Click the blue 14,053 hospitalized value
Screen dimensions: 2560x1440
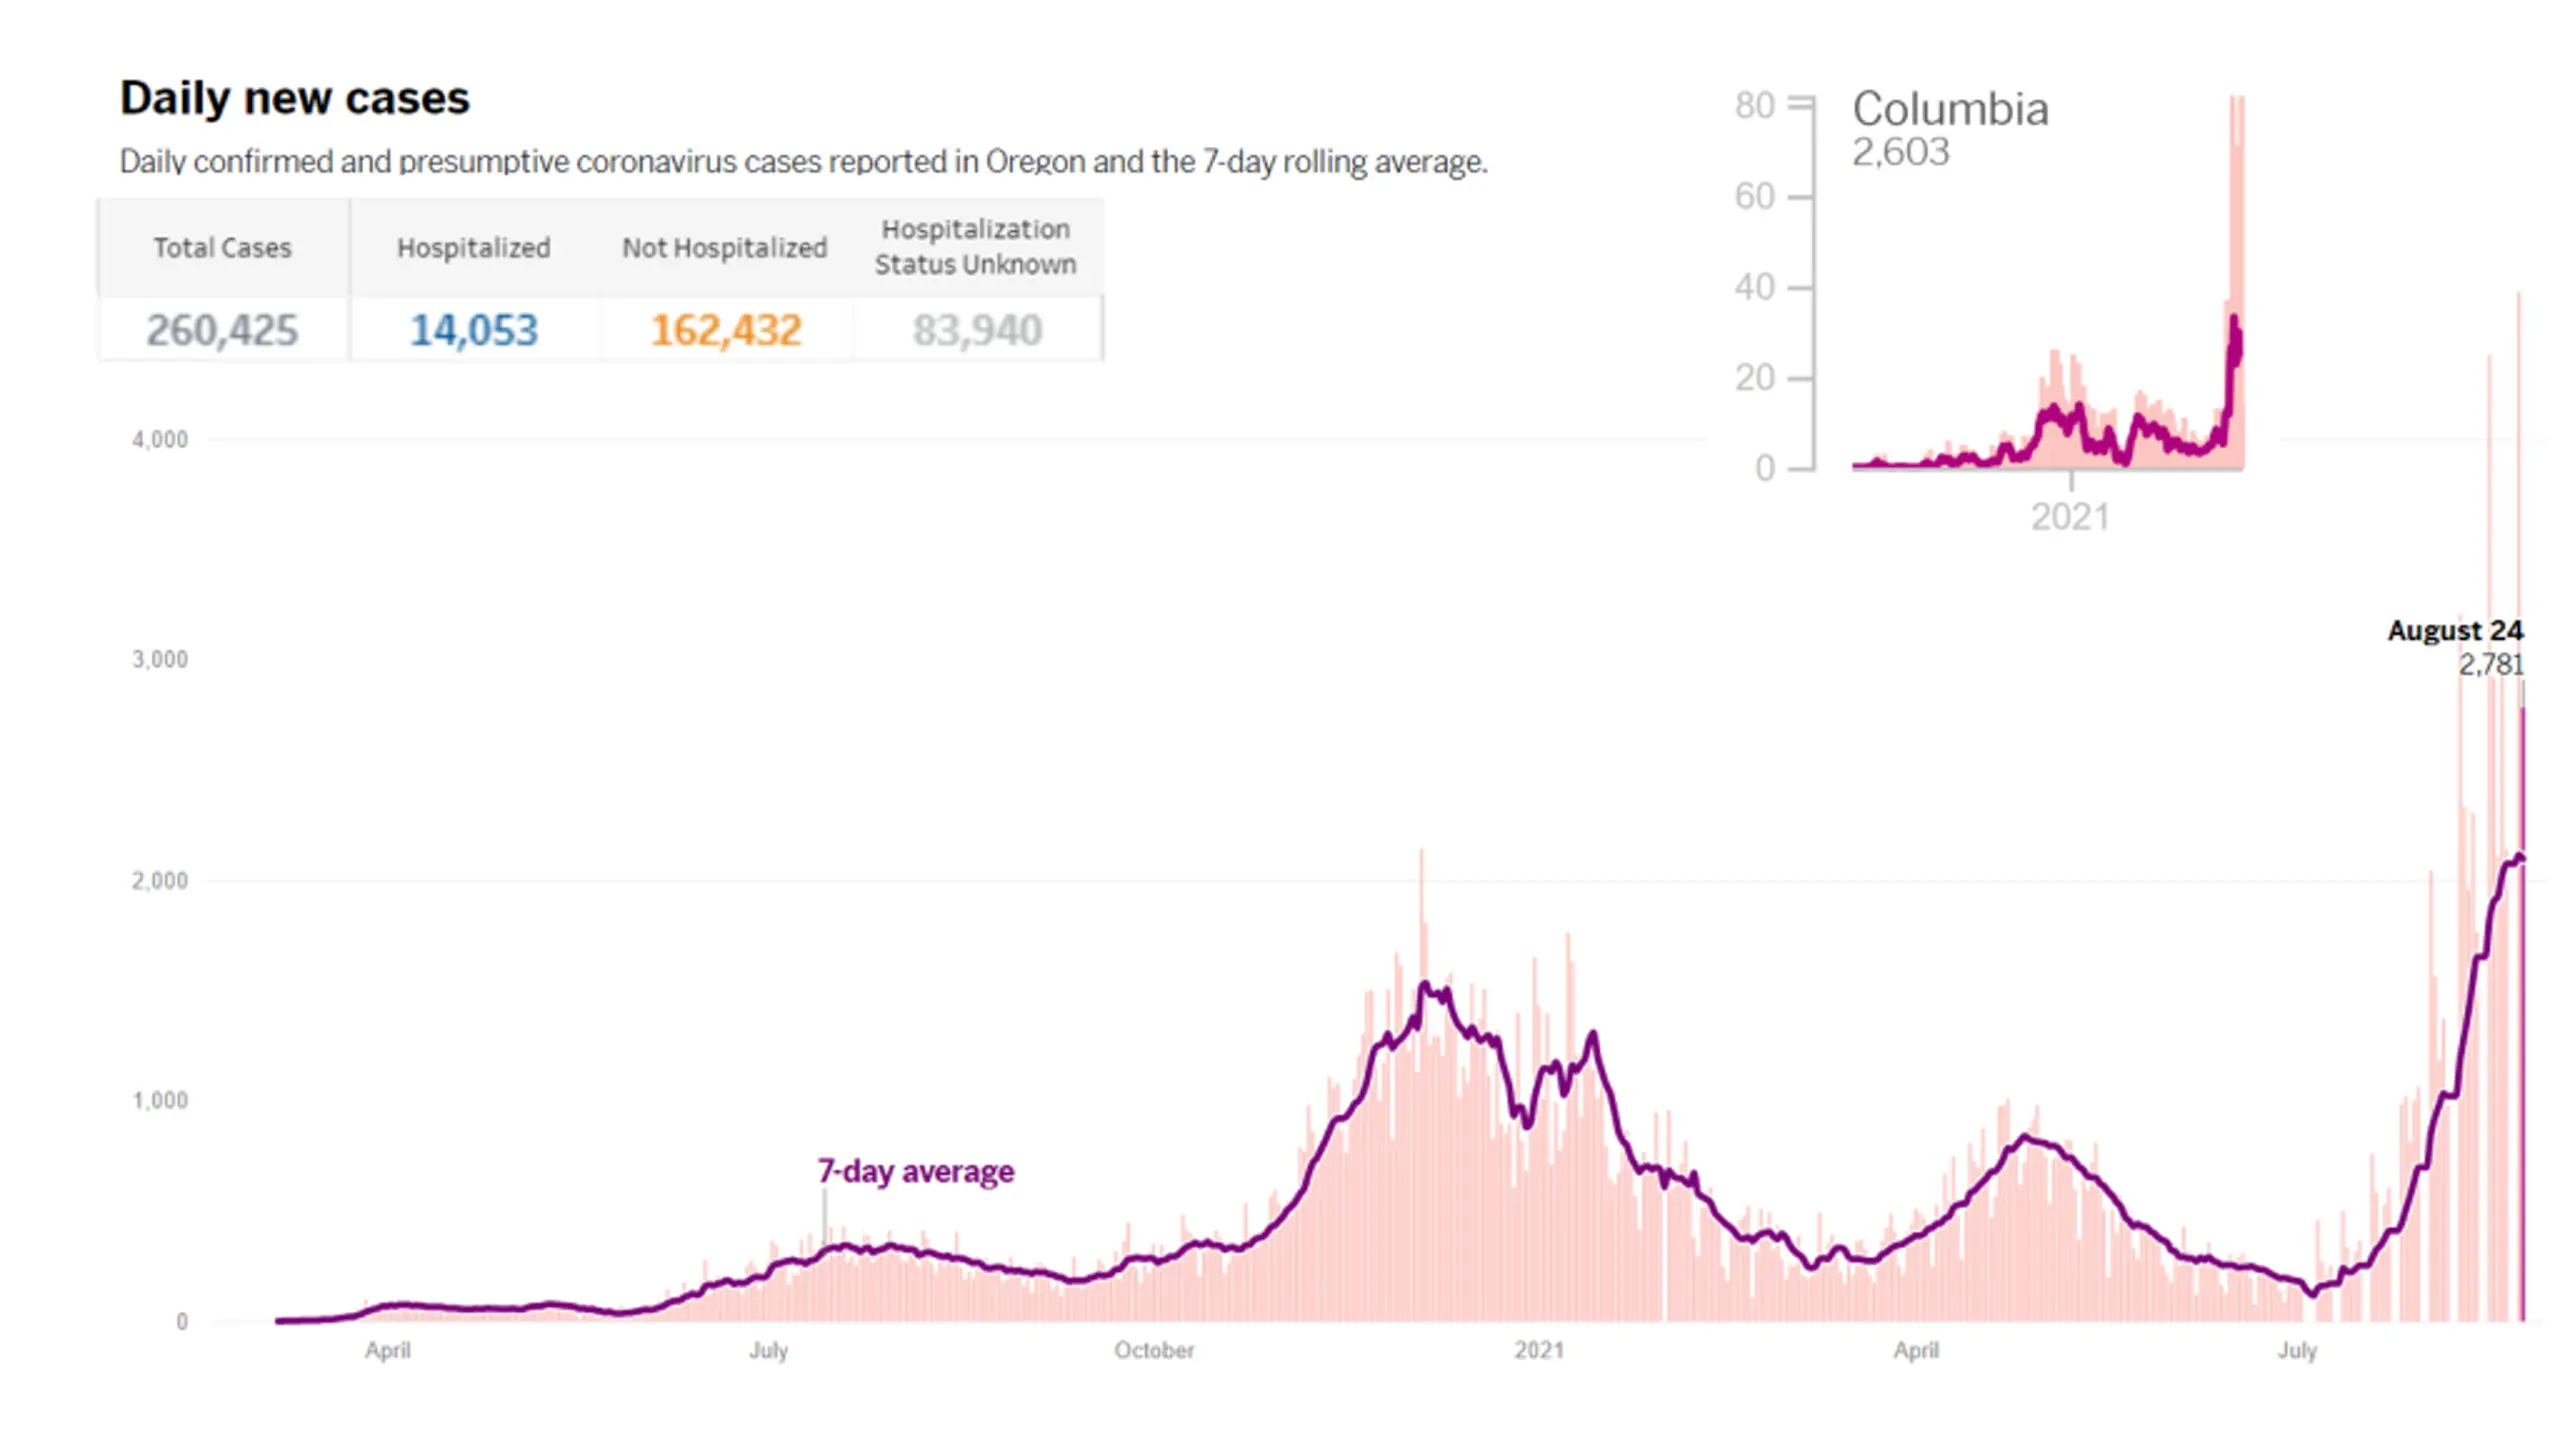(474, 330)
